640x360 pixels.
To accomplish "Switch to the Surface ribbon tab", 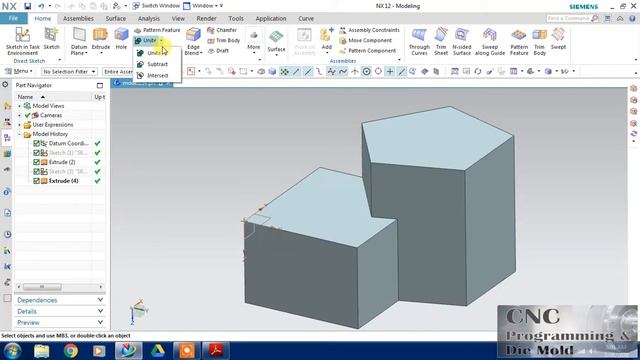I will pyautogui.click(x=116, y=18).
